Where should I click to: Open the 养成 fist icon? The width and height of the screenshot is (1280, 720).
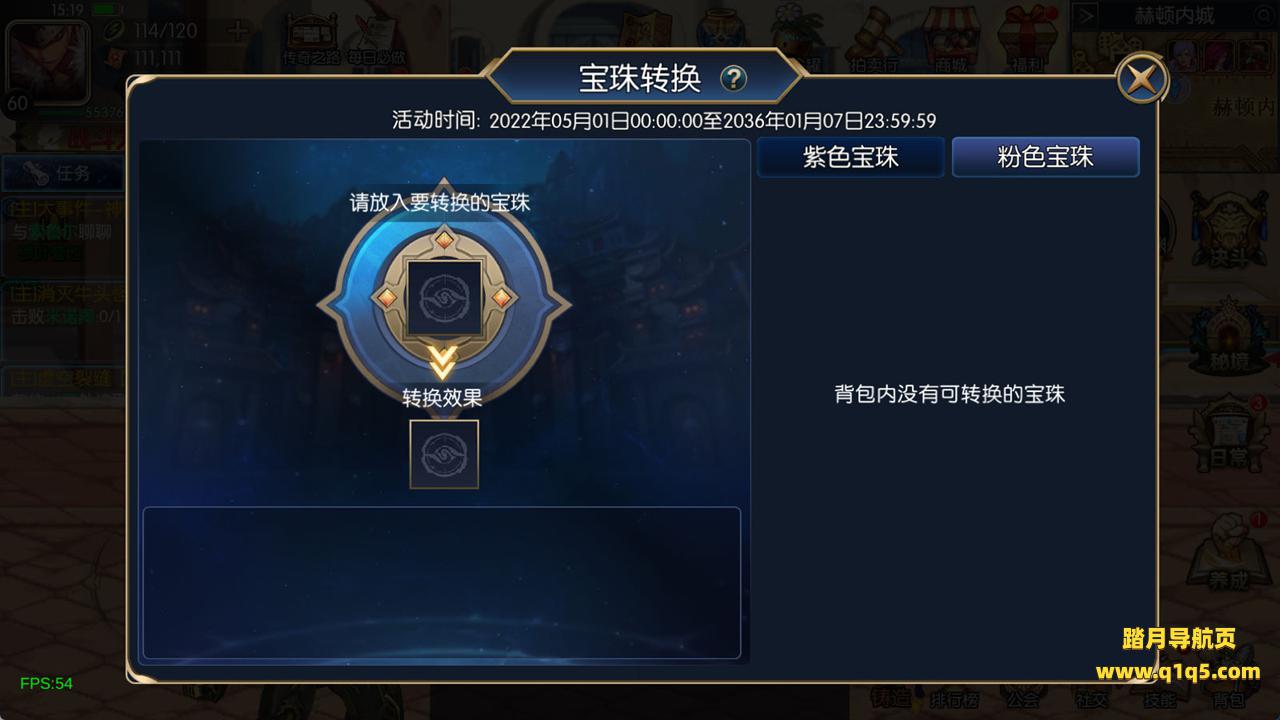point(1228,552)
